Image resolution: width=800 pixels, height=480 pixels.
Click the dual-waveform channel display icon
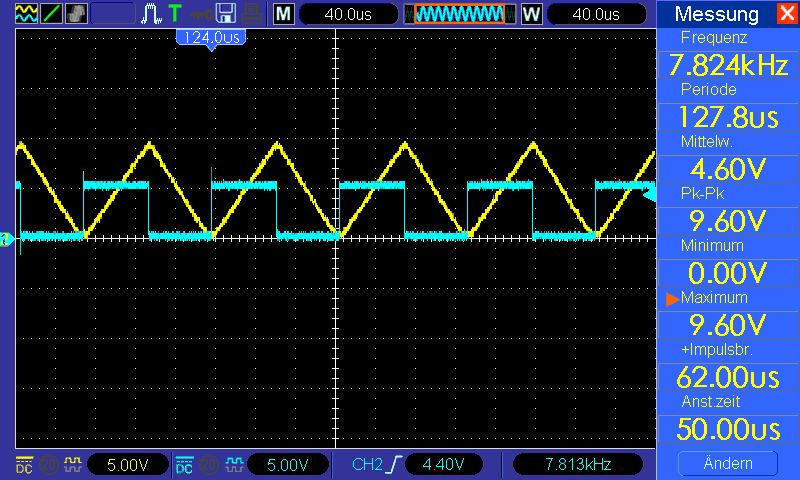coord(26,13)
